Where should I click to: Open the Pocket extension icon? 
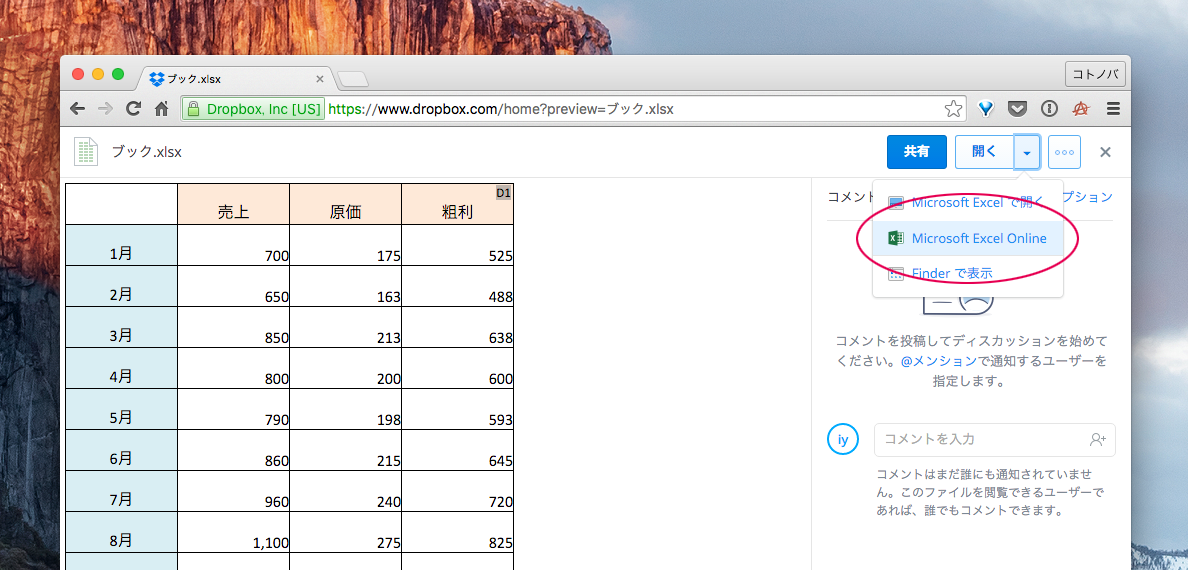(1017, 109)
